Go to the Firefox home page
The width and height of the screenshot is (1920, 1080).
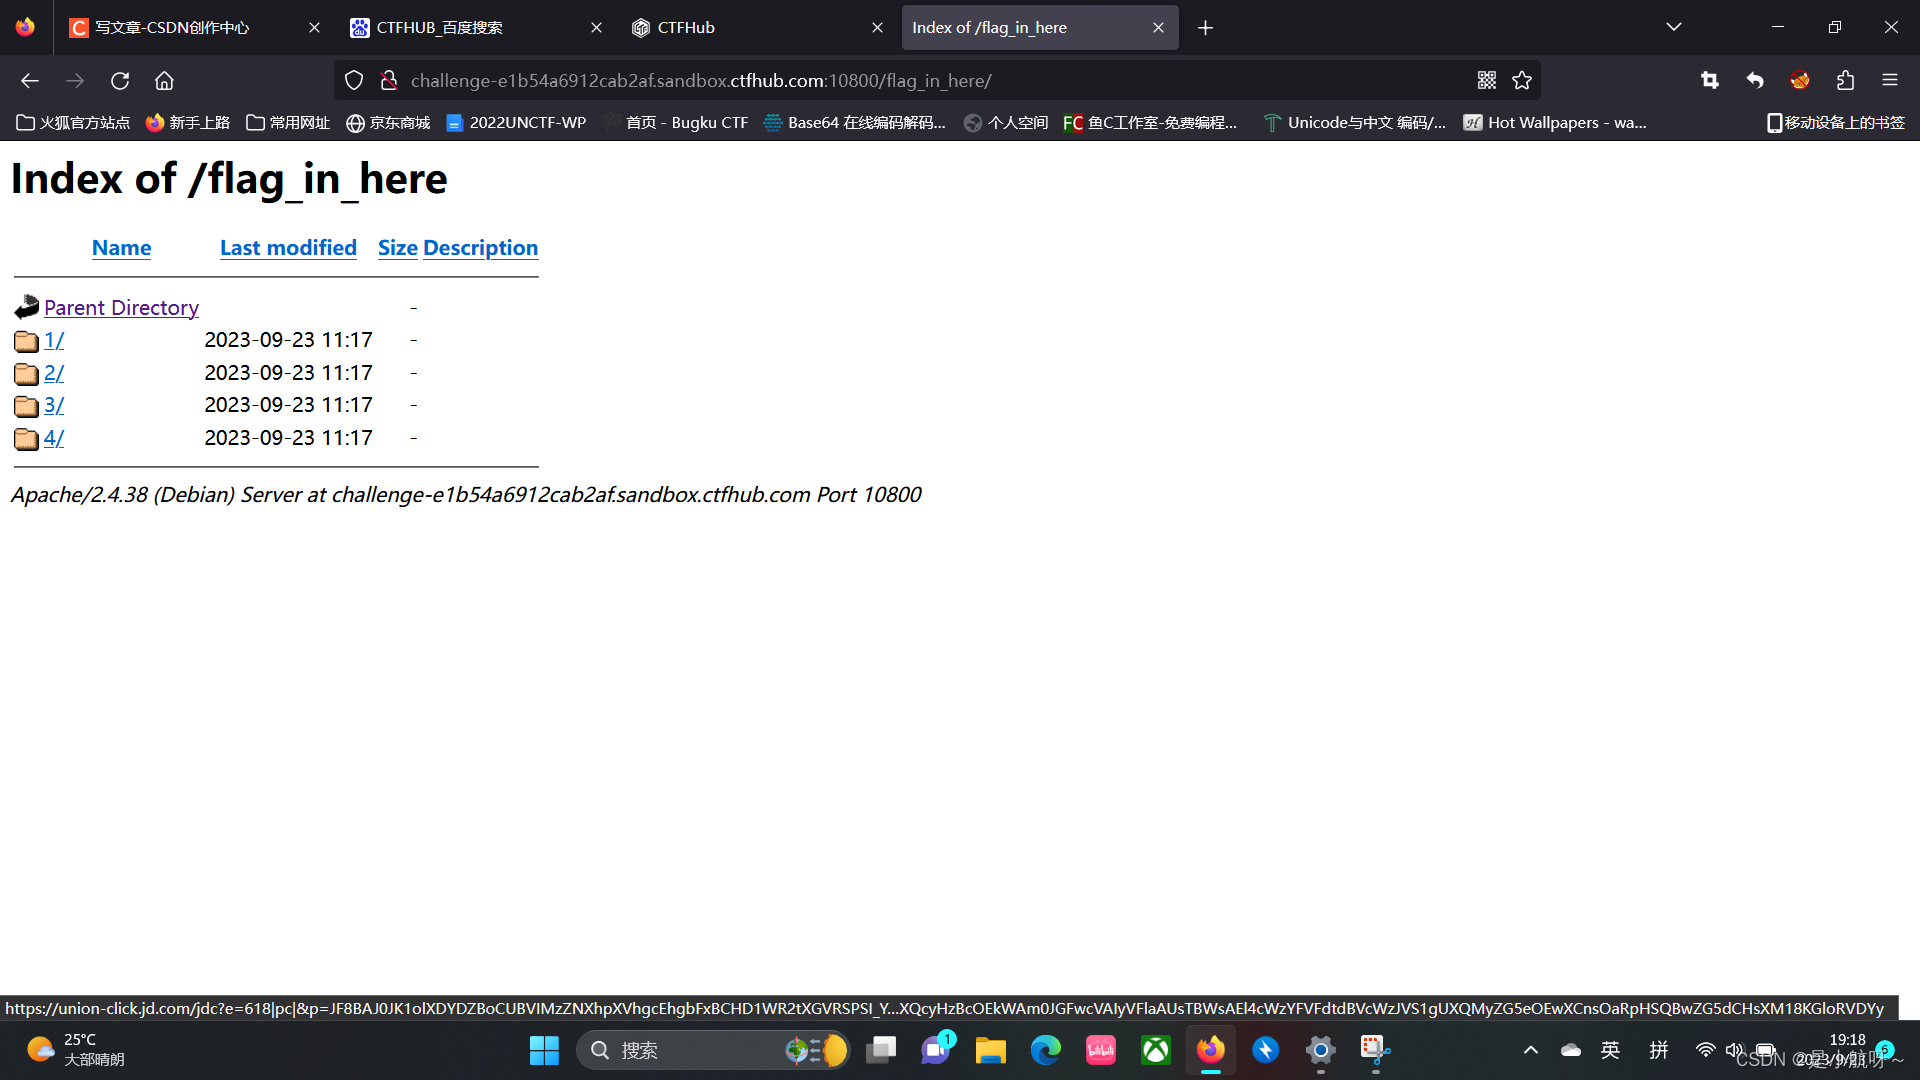(x=164, y=81)
